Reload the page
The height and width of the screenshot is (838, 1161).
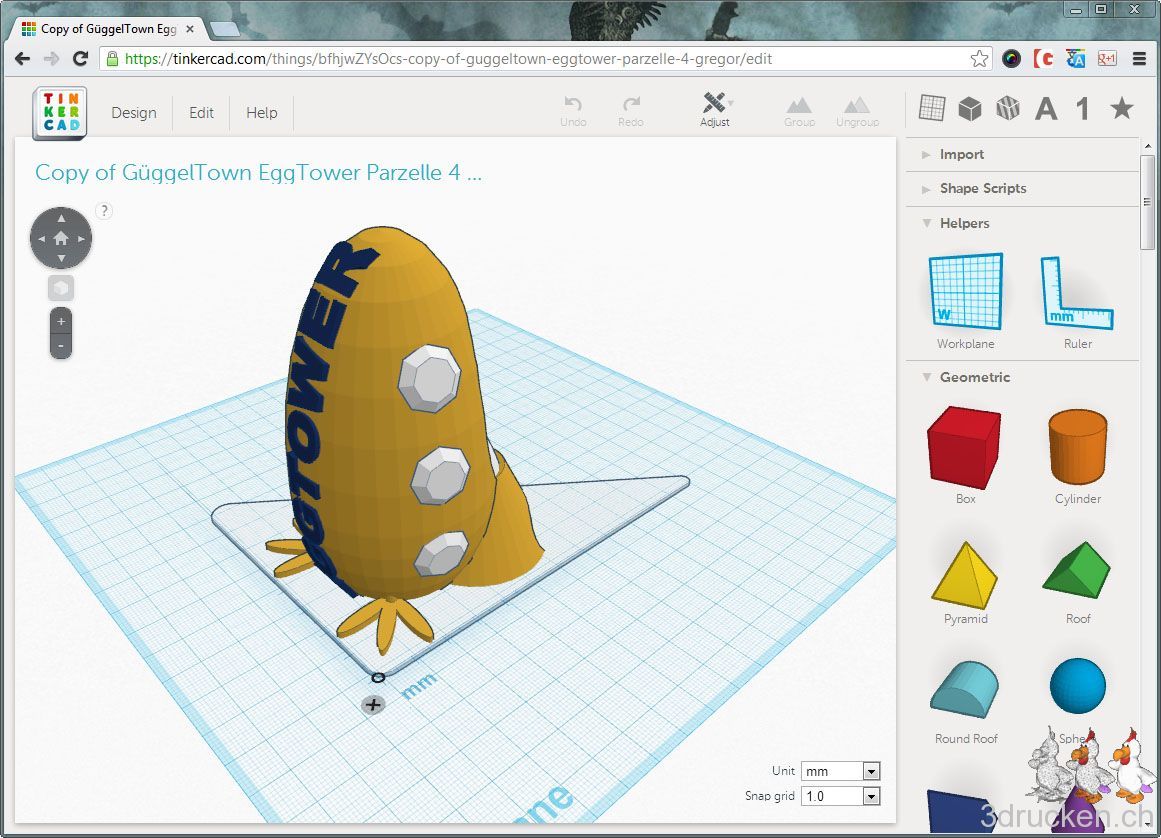pos(80,58)
